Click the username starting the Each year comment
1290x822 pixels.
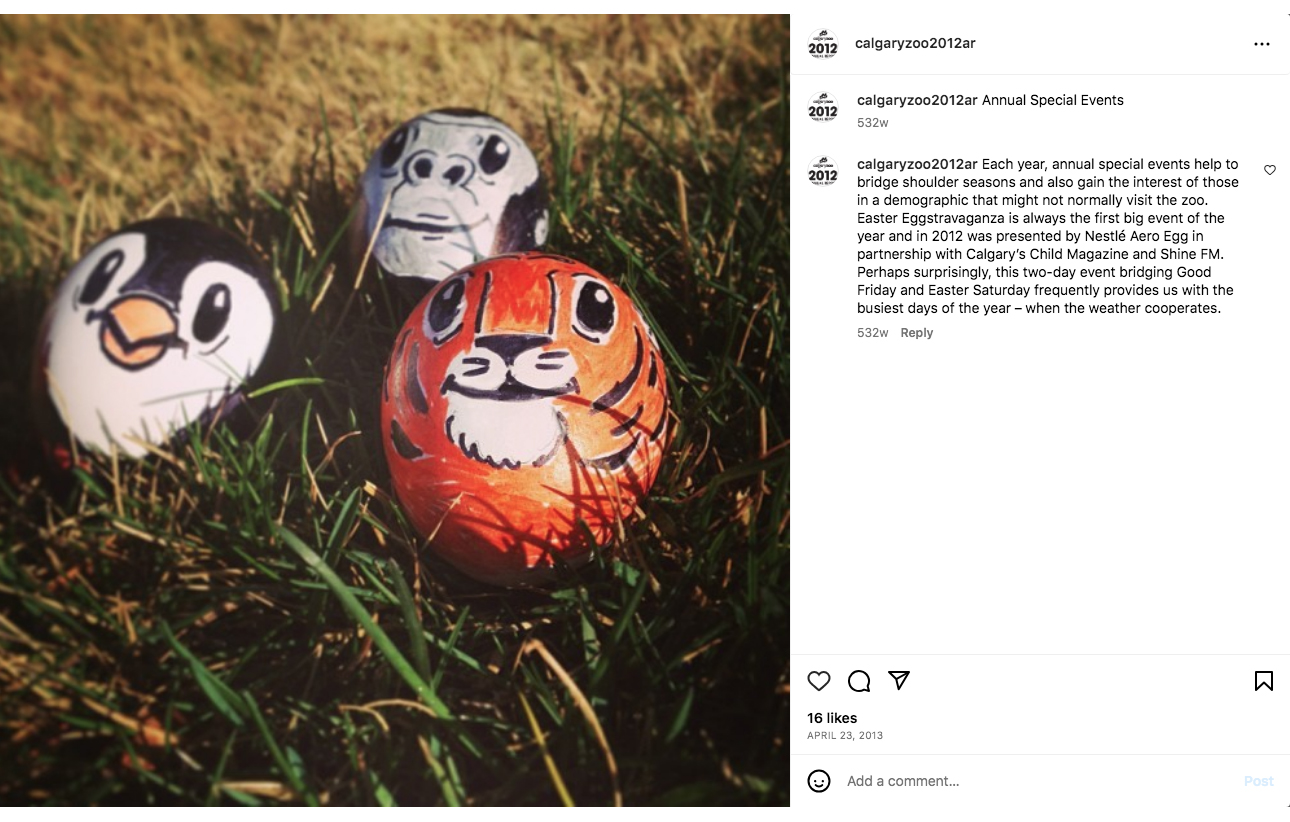click(x=917, y=164)
